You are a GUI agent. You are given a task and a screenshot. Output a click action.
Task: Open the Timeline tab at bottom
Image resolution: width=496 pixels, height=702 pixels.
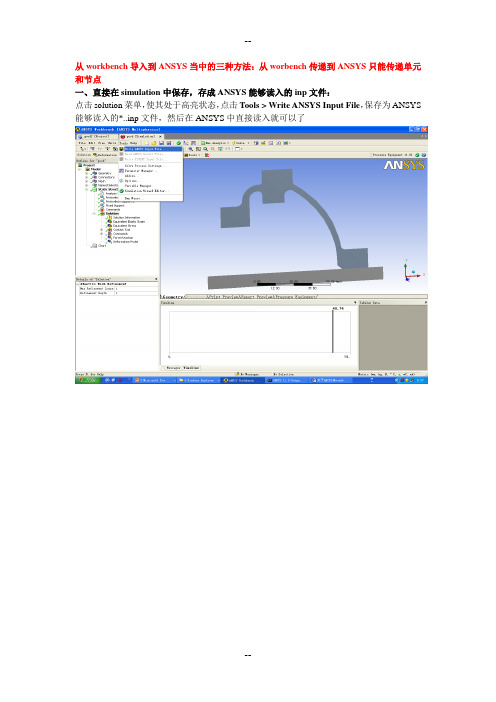pos(191,368)
